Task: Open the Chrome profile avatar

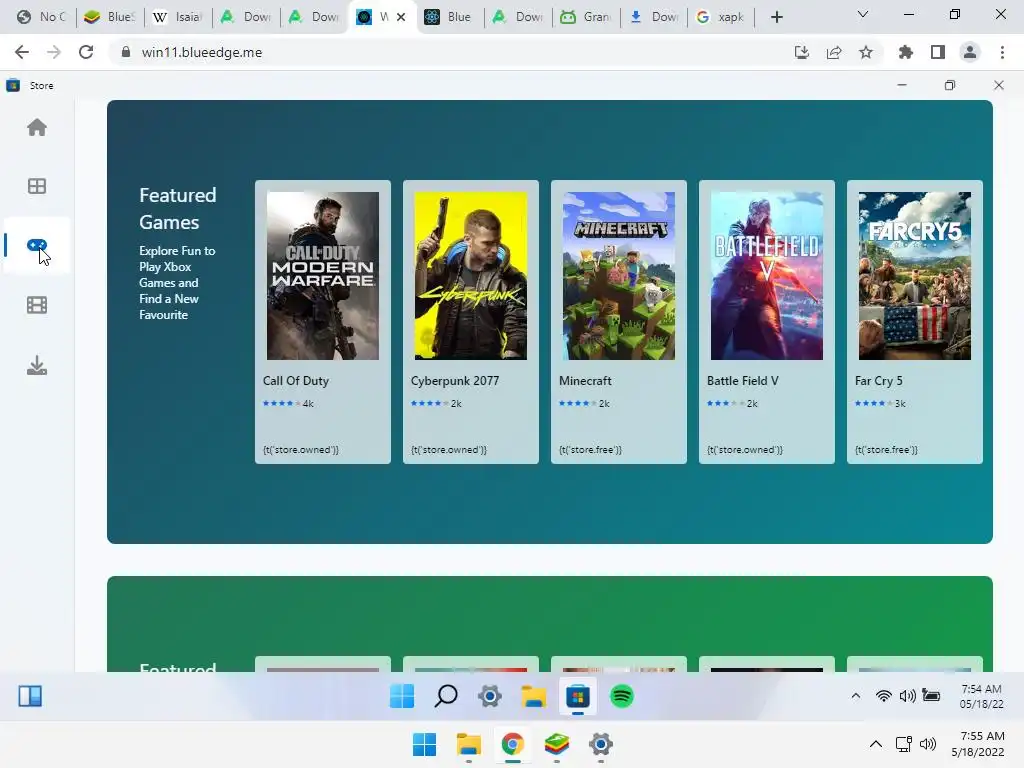Action: click(x=970, y=52)
